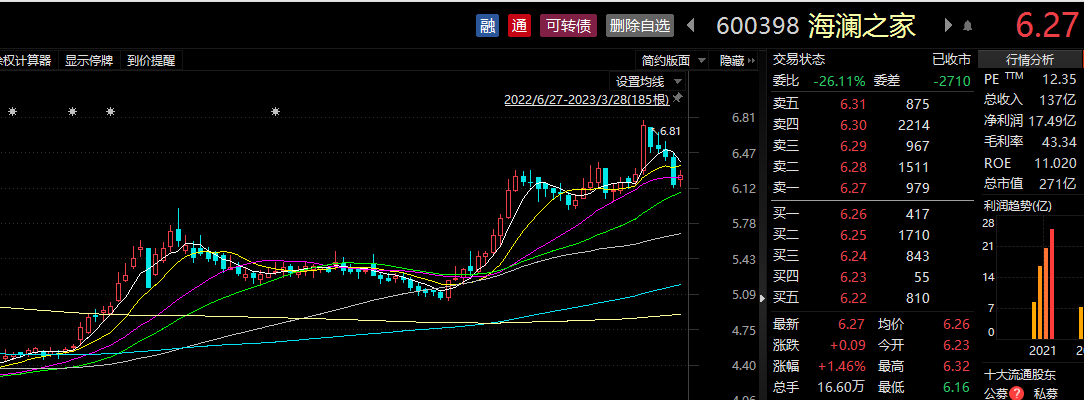Image resolution: width=1084 pixels, height=400 pixels.
Task: Open the 行情分析 tab
Action: [x=1030, y=60]
